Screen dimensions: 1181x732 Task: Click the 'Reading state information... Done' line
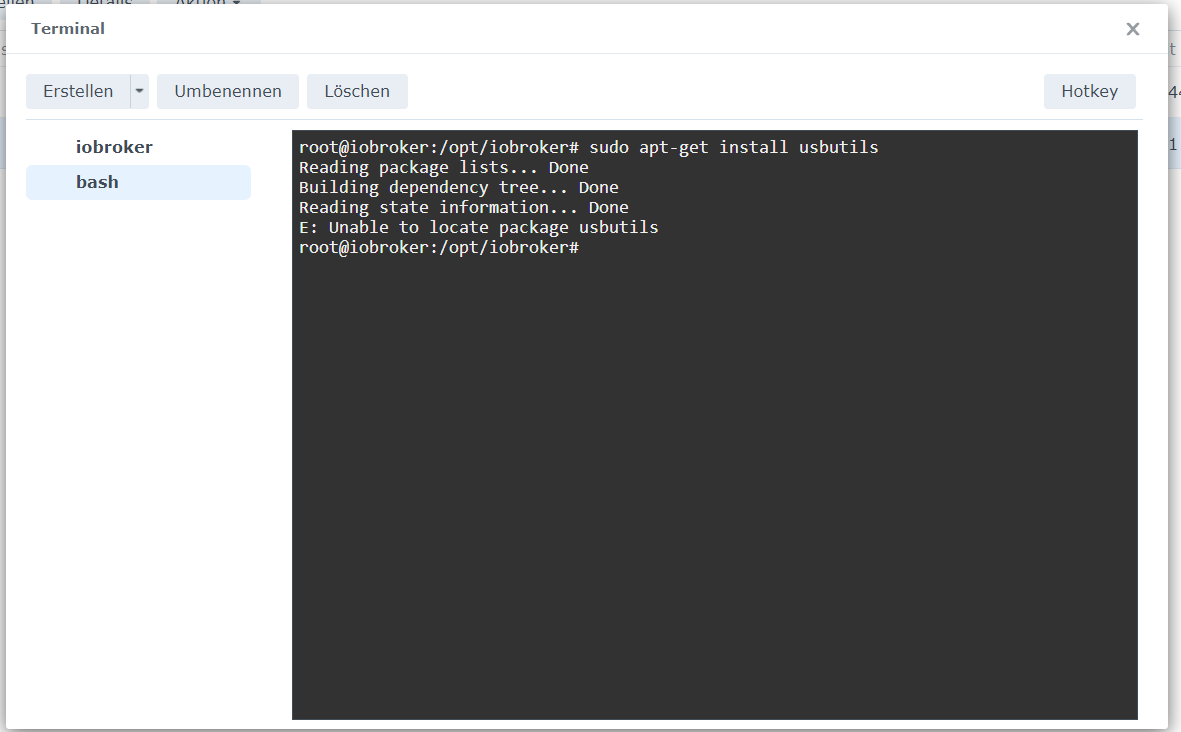pyautogui.click(x=463, y=208)
